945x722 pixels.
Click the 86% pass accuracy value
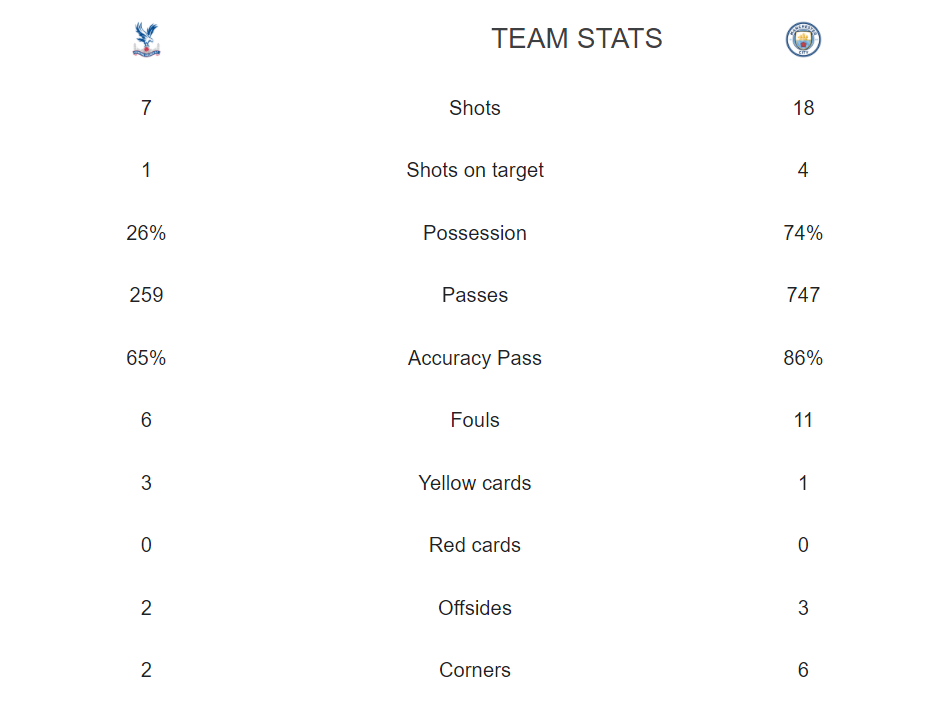coord(803,358)
